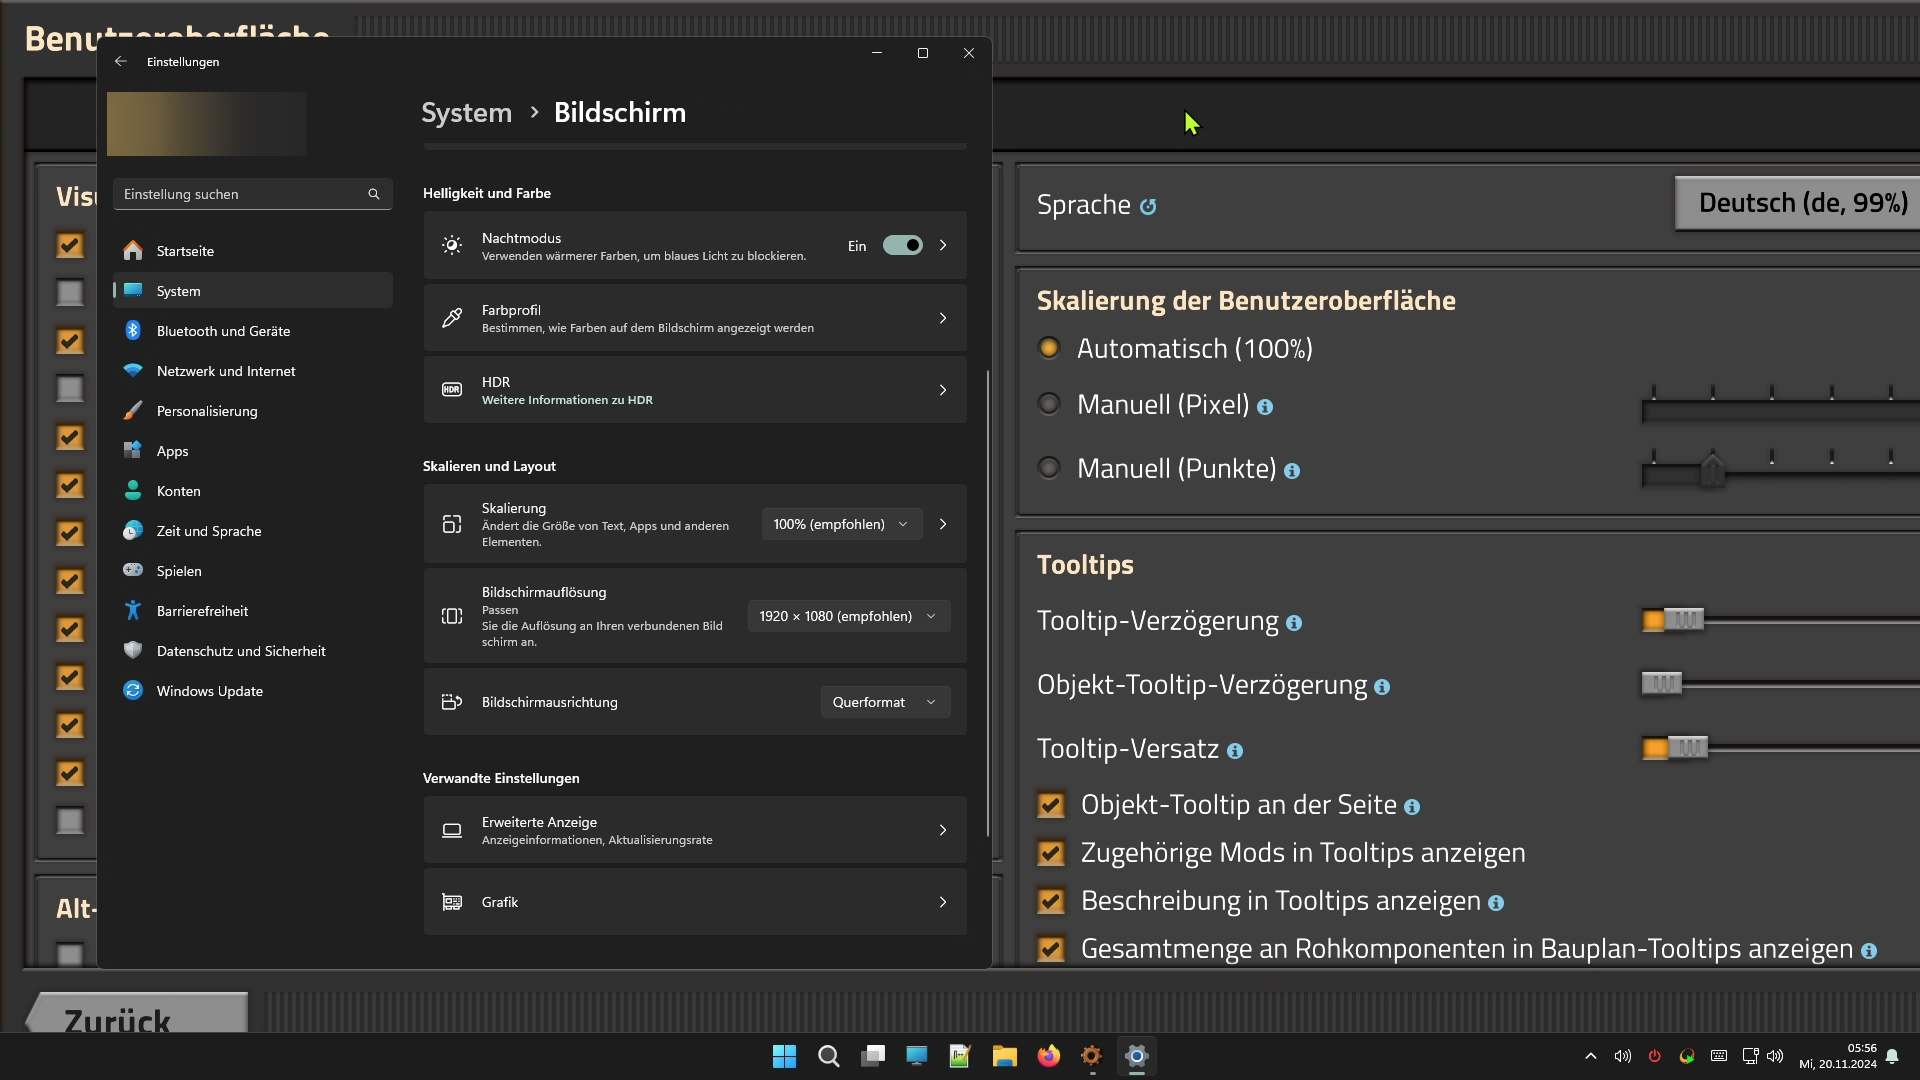Expand the Nachtmodus chevron arrow
The image size is (1920, 1080).
(943, 246)
